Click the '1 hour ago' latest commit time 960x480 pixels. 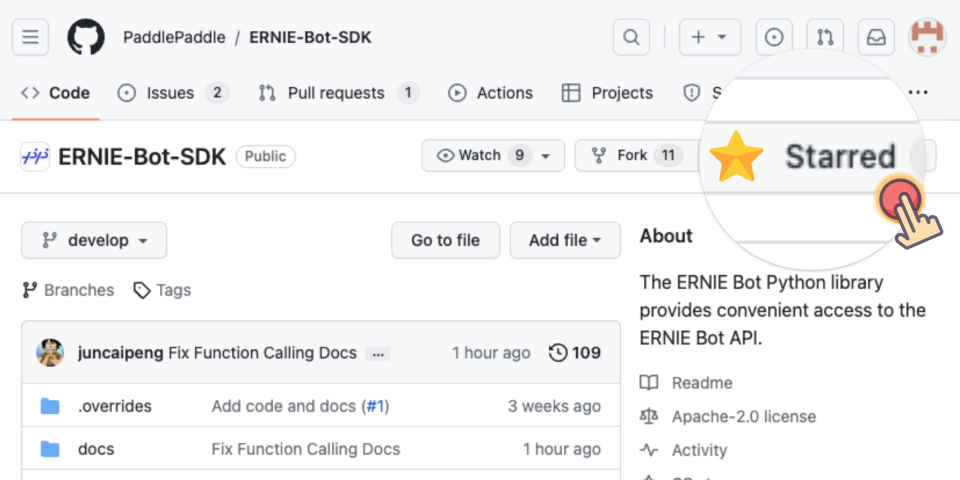point(491,353)
